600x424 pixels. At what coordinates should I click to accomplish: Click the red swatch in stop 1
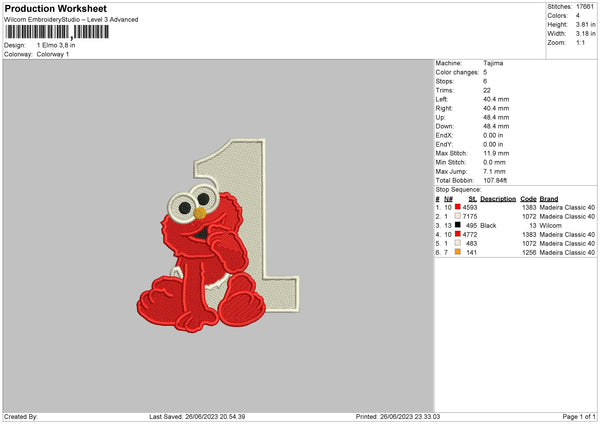point(458,207)
